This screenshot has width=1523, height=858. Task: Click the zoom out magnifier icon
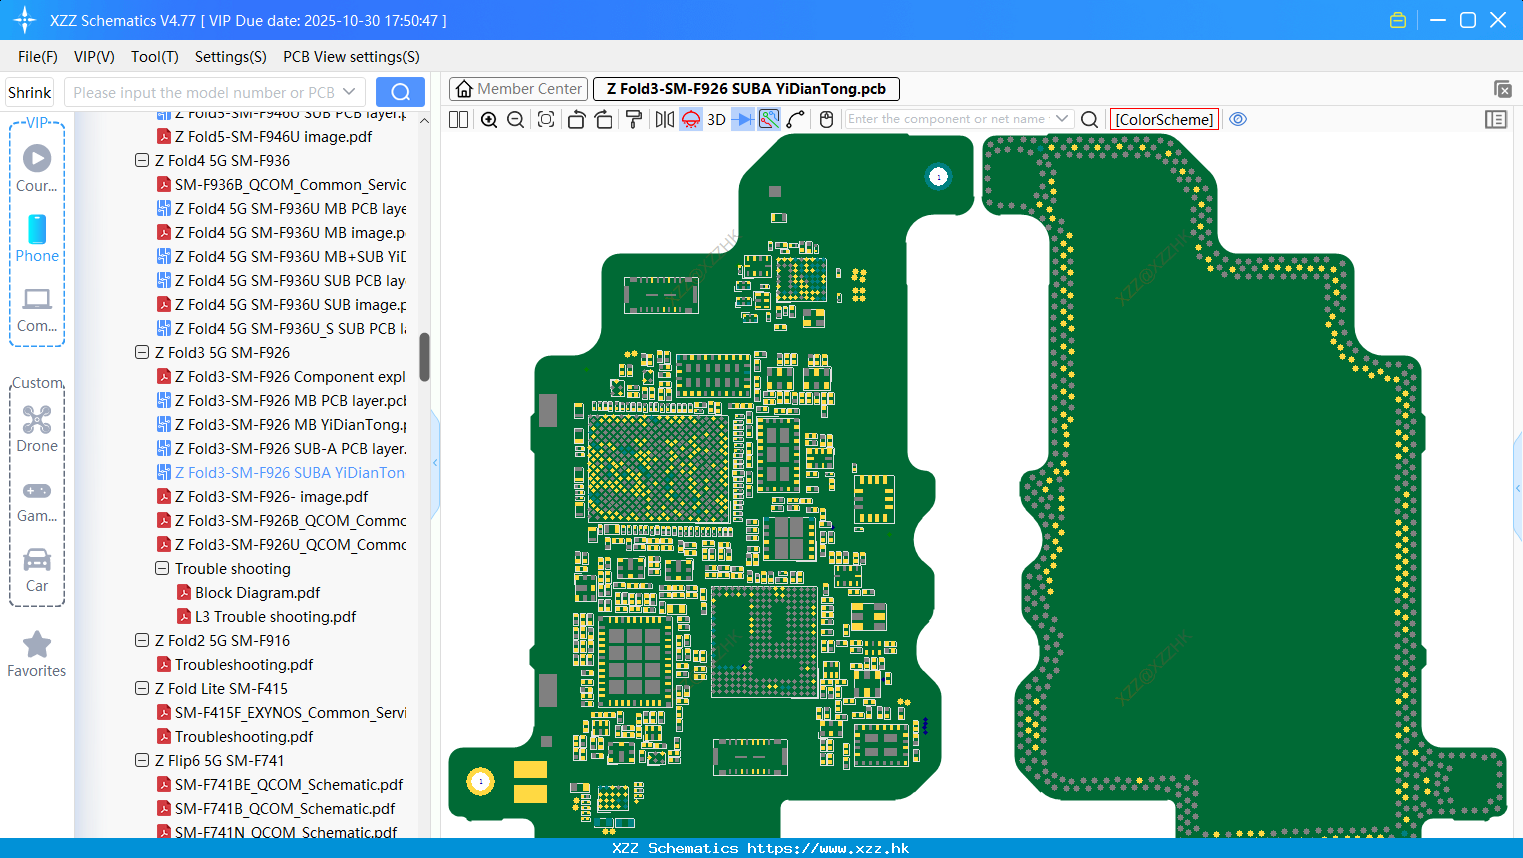tap(515, 119)
